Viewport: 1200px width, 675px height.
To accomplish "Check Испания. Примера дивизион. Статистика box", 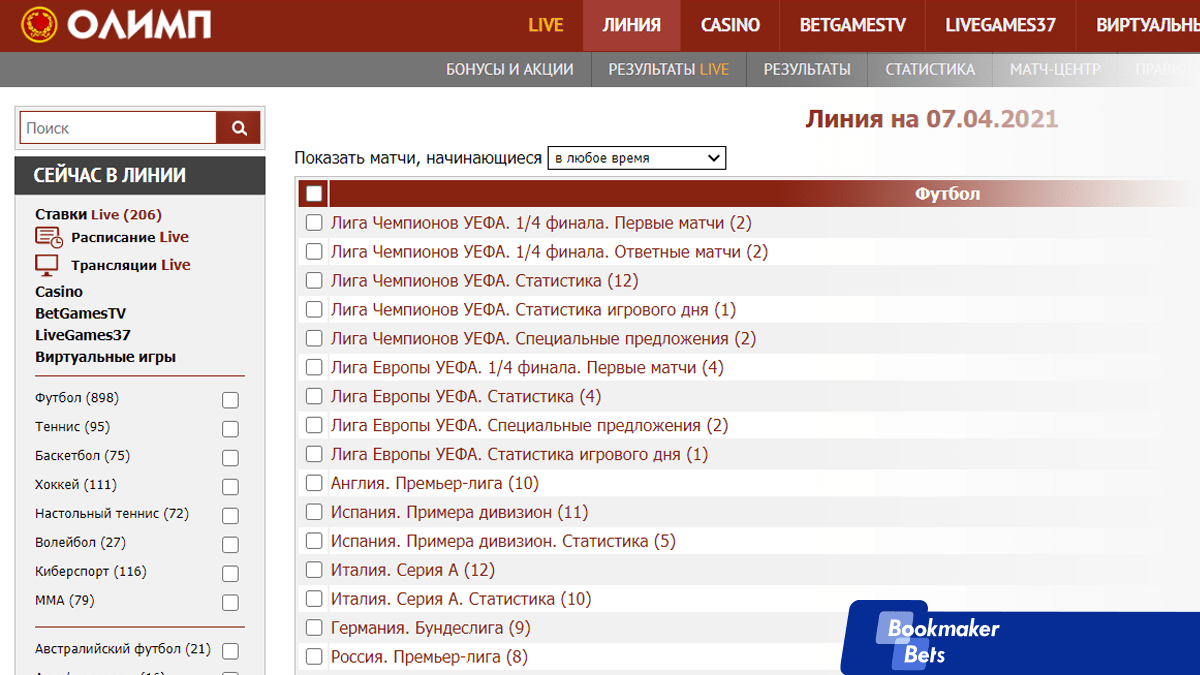I will pos(314,542).
